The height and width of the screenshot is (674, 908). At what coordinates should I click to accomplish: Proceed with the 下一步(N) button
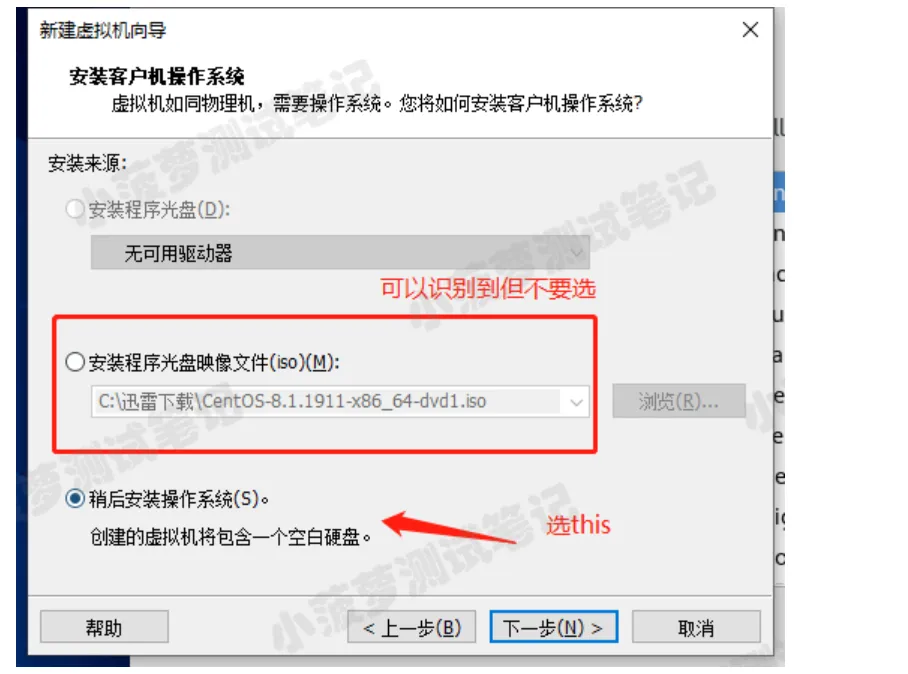tap(554, 627)
